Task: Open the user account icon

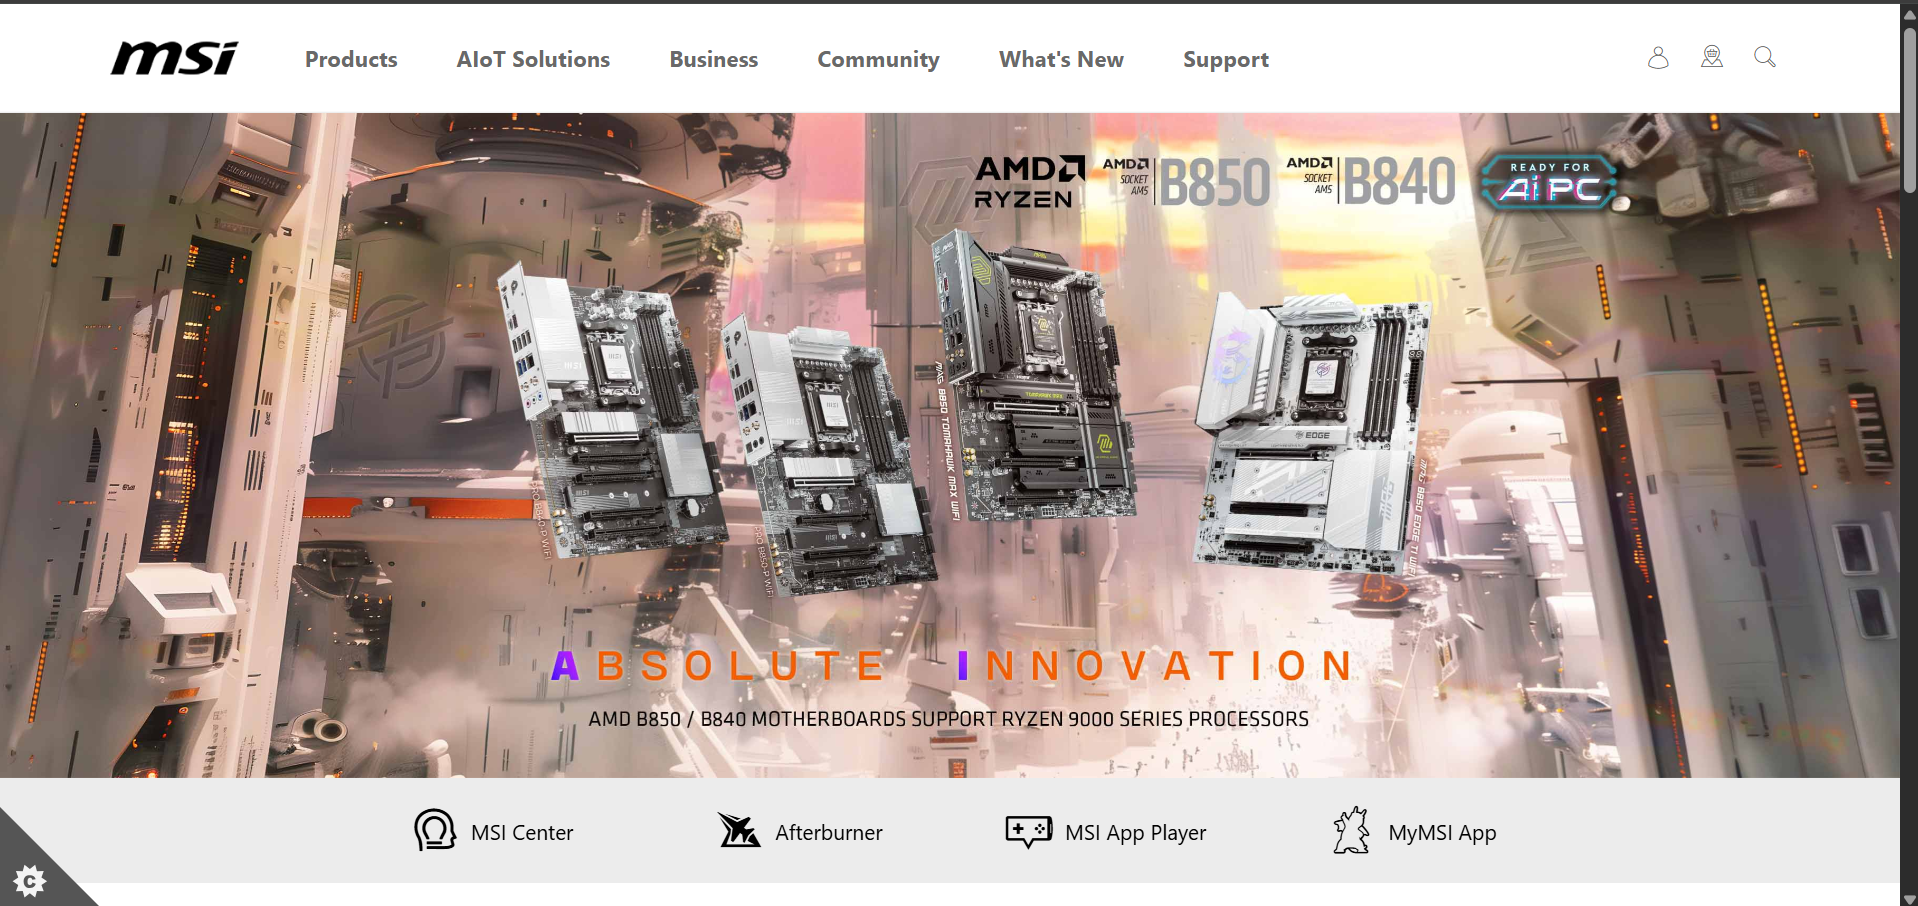Action: (x=1658, y=58)
